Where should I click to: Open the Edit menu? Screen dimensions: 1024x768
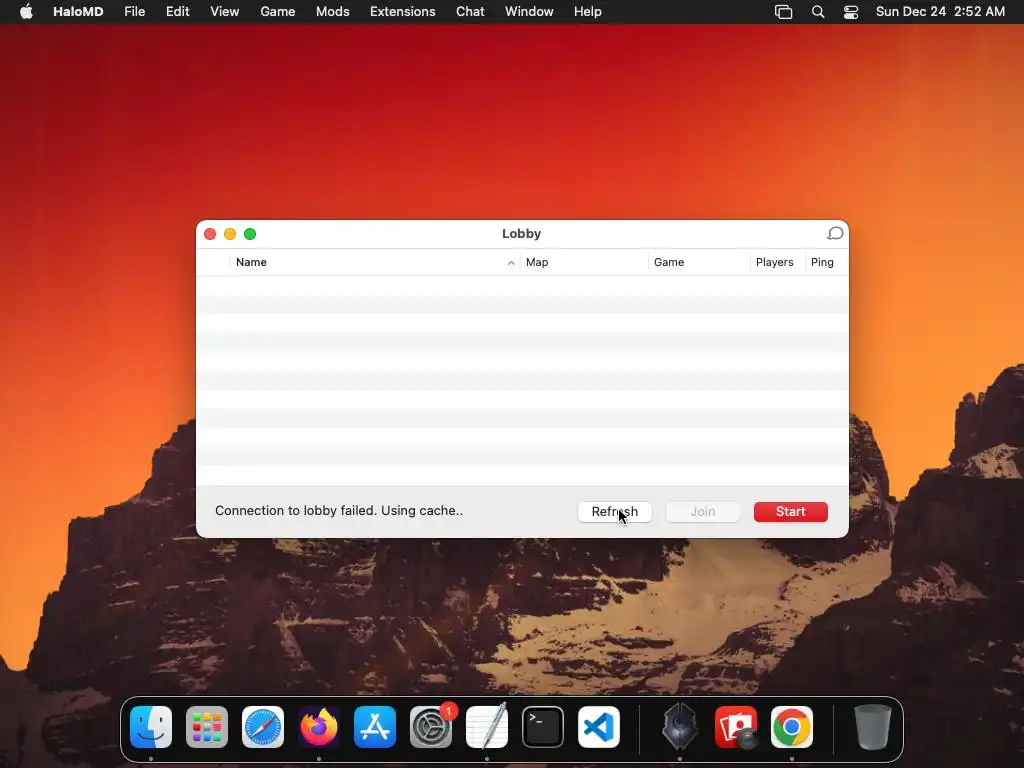pos(178,12)
